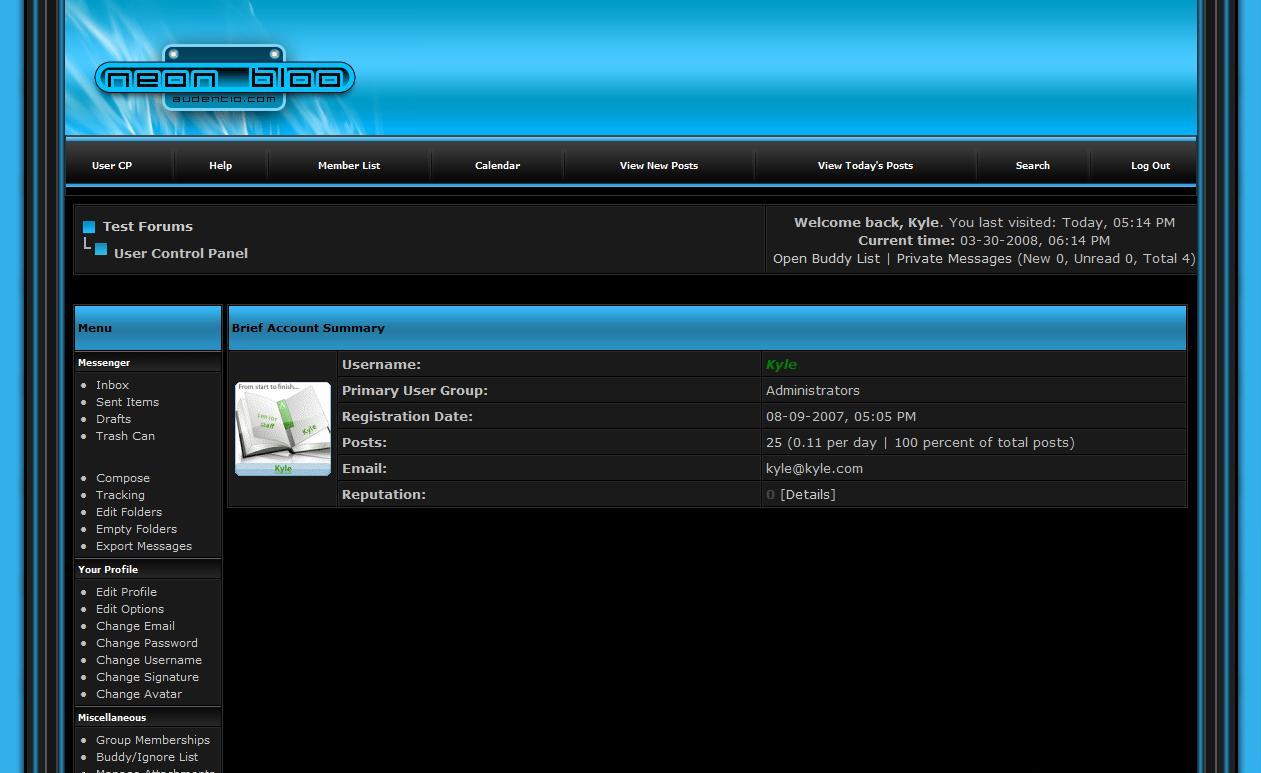1261x773 pixels.
Task: Open View Today's Posts
Action: 865,166
